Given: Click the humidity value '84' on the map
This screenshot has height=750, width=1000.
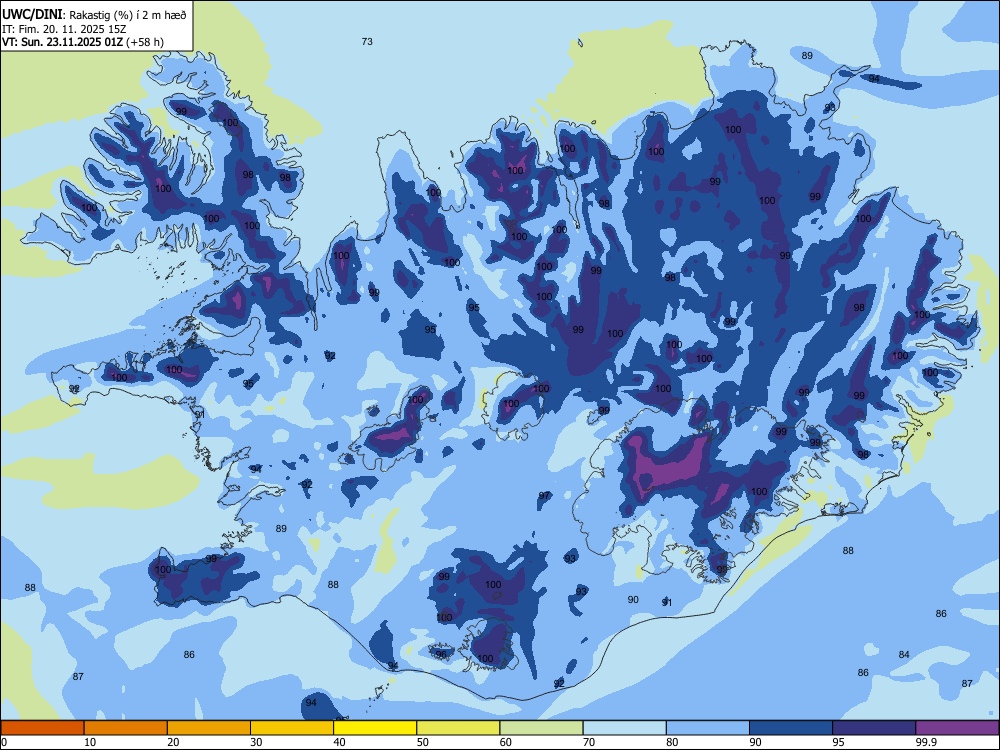Looking at the screenshot, I should [x=904, y=654].
